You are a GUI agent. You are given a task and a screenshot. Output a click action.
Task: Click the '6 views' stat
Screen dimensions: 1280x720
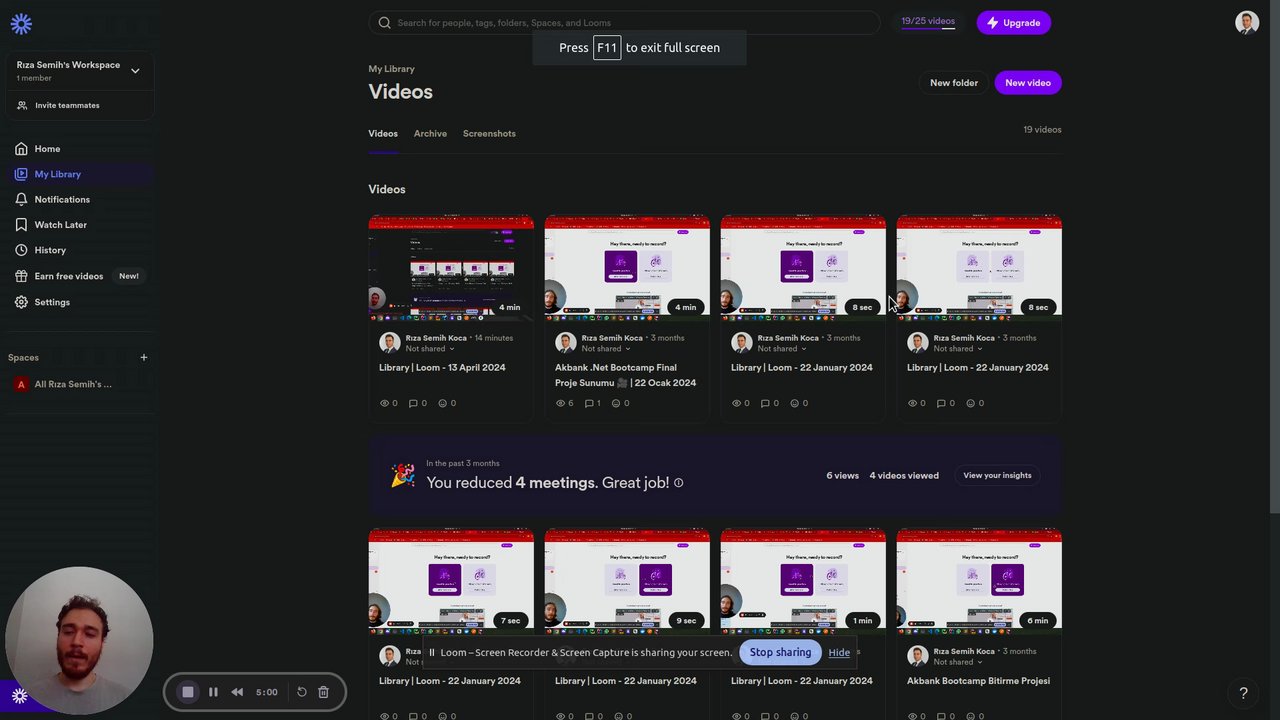pos(842,476)
